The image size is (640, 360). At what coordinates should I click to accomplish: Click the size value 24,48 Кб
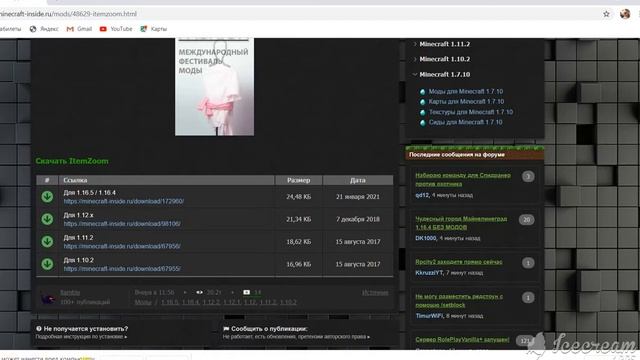coord(298,197)
